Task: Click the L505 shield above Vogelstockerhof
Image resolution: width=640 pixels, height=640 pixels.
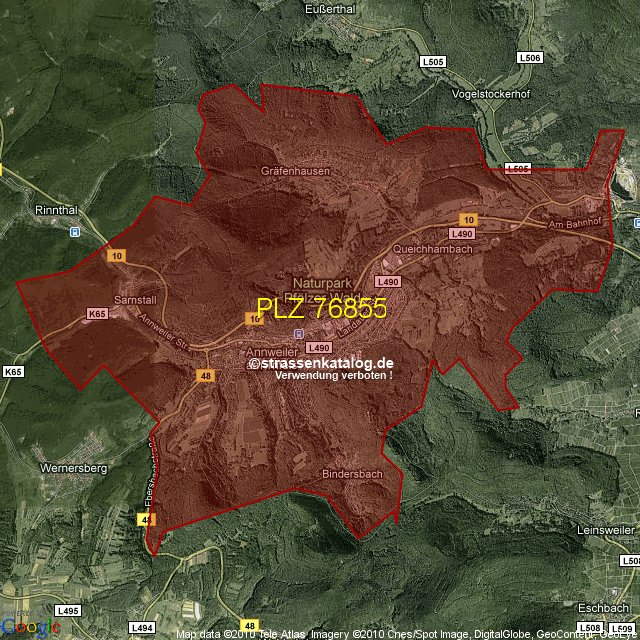Action: click(x=432, y=61)
